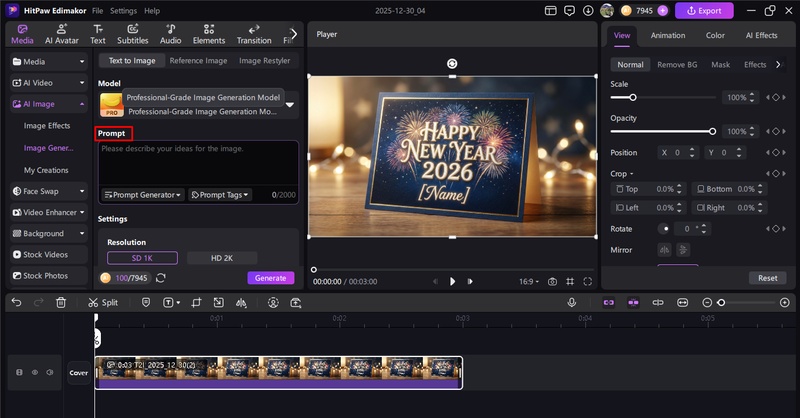Click the undo arrow in timeline toolbar
Viewport: 800px width, 418px height.
(16, 303)
